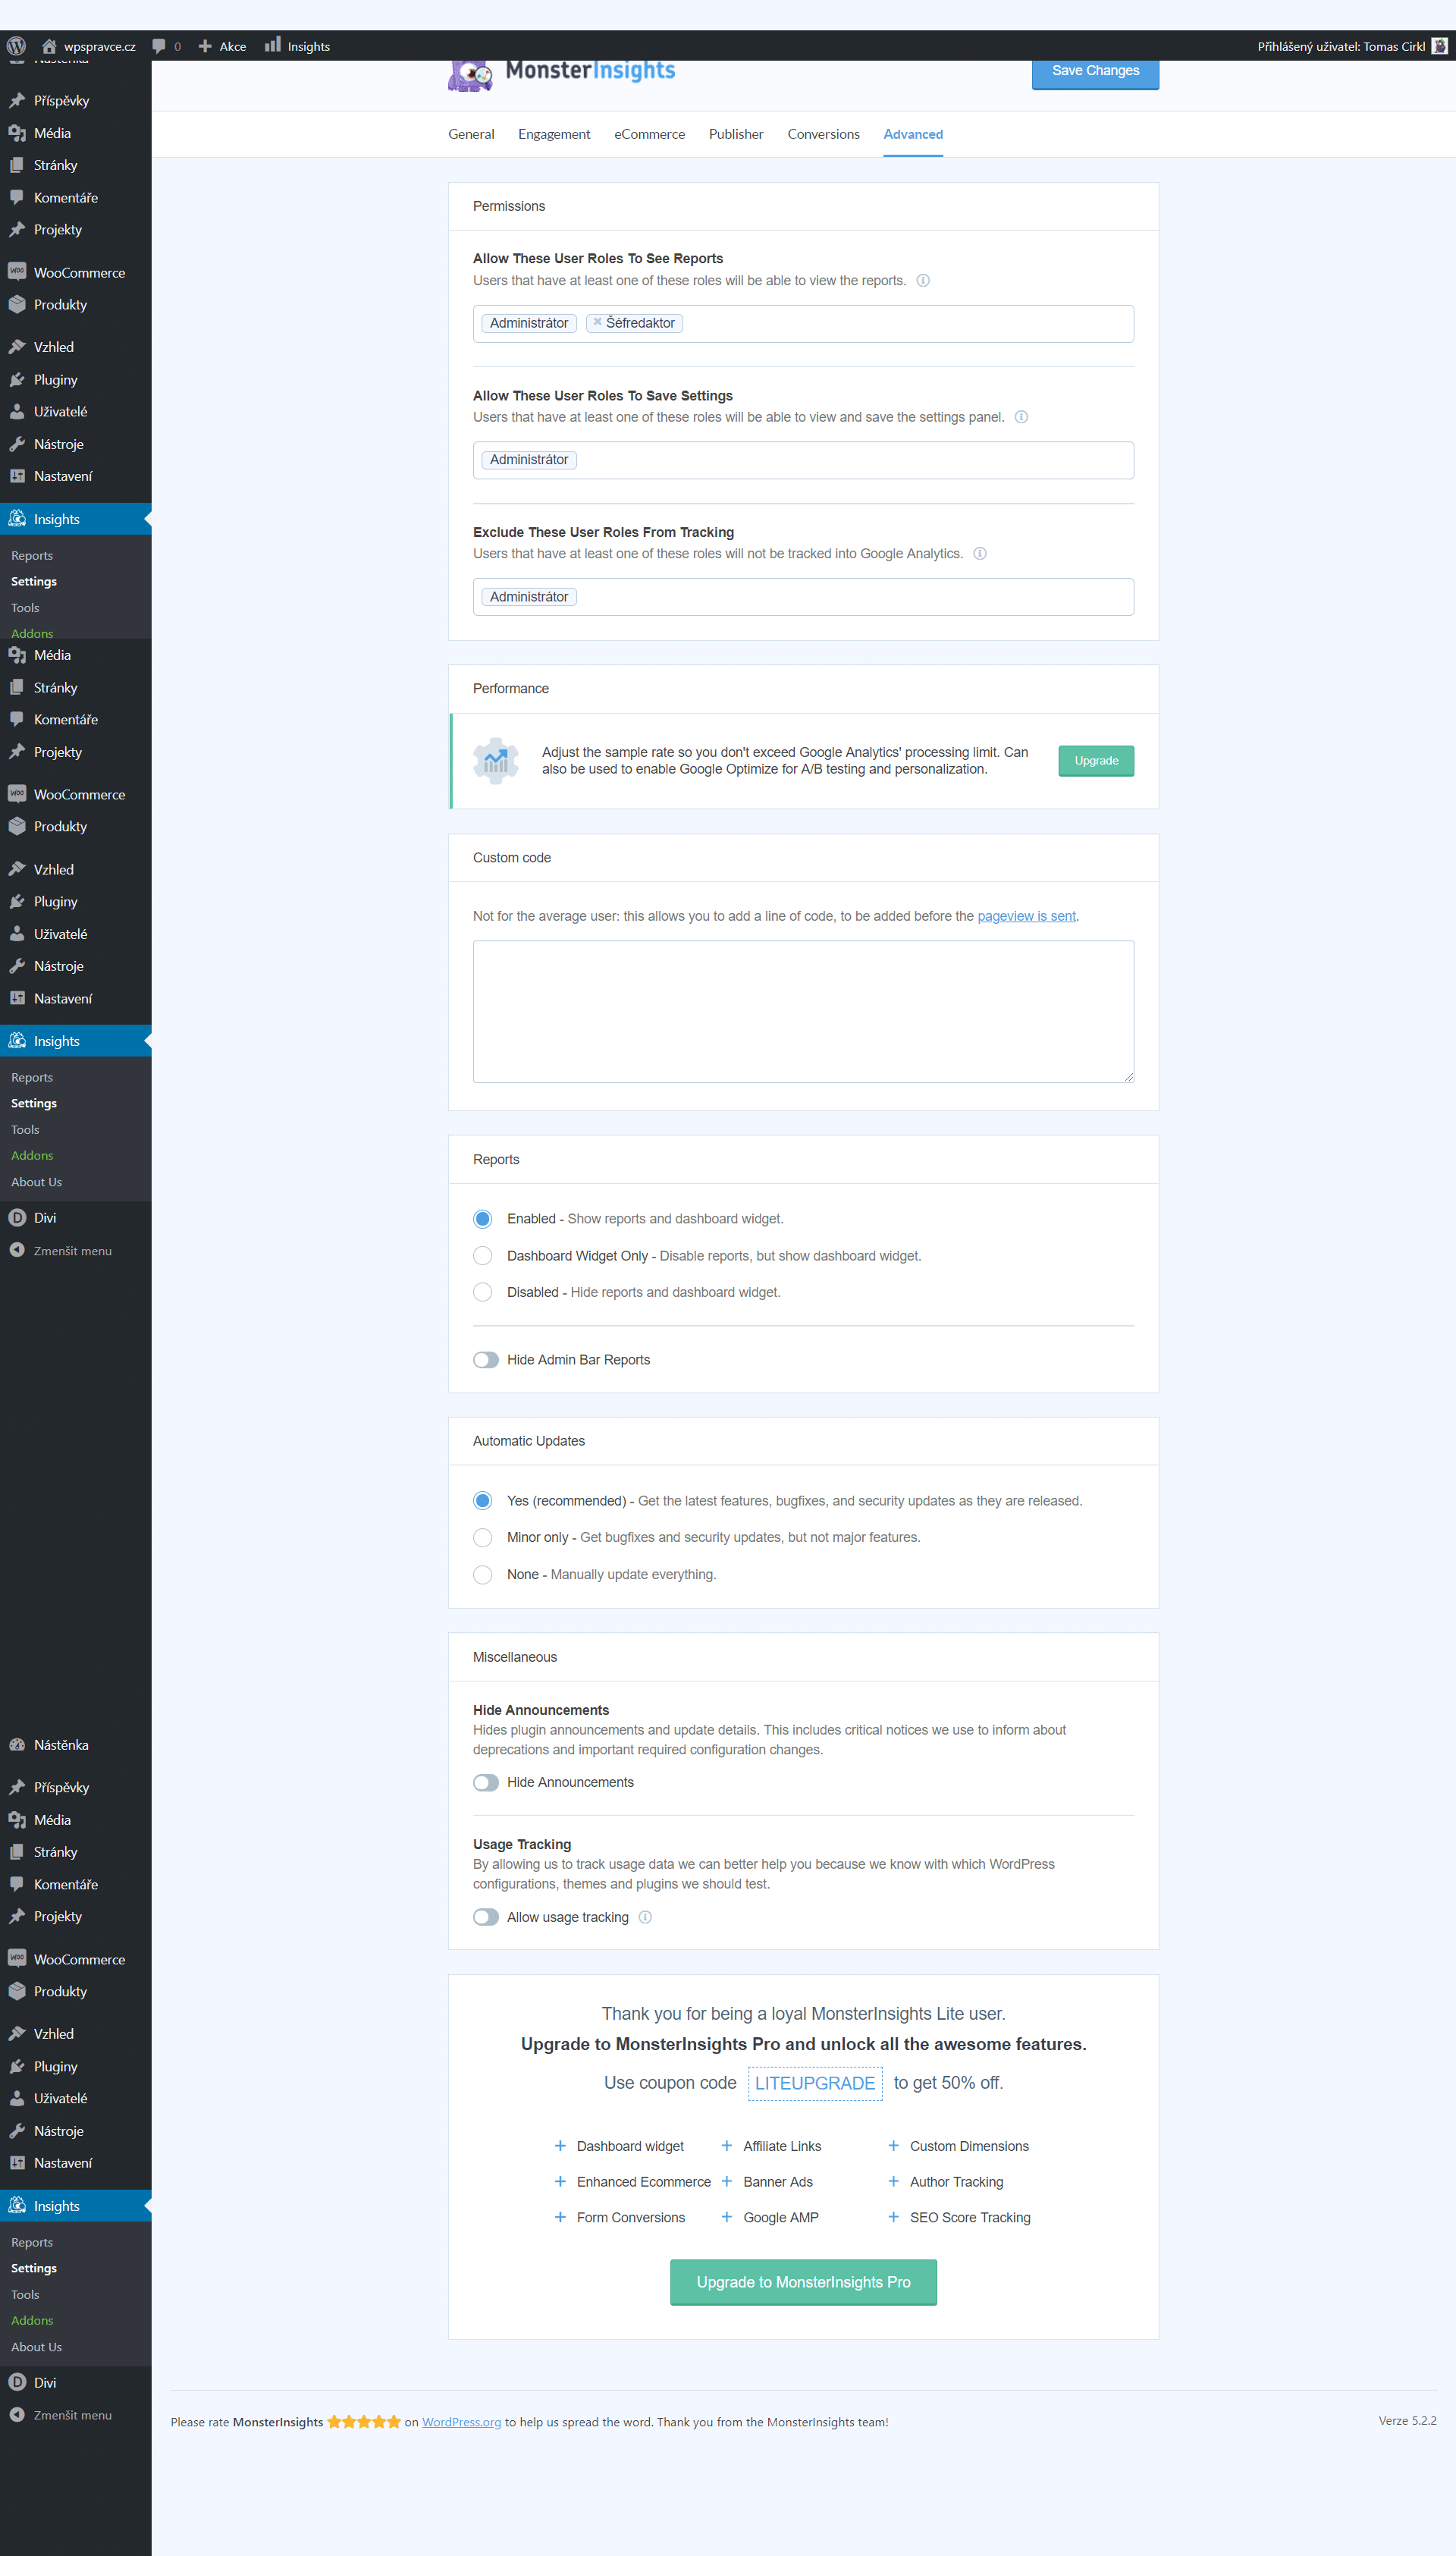Click the 'Enhanced Ecommerce' feature text

pos(644,2182)
